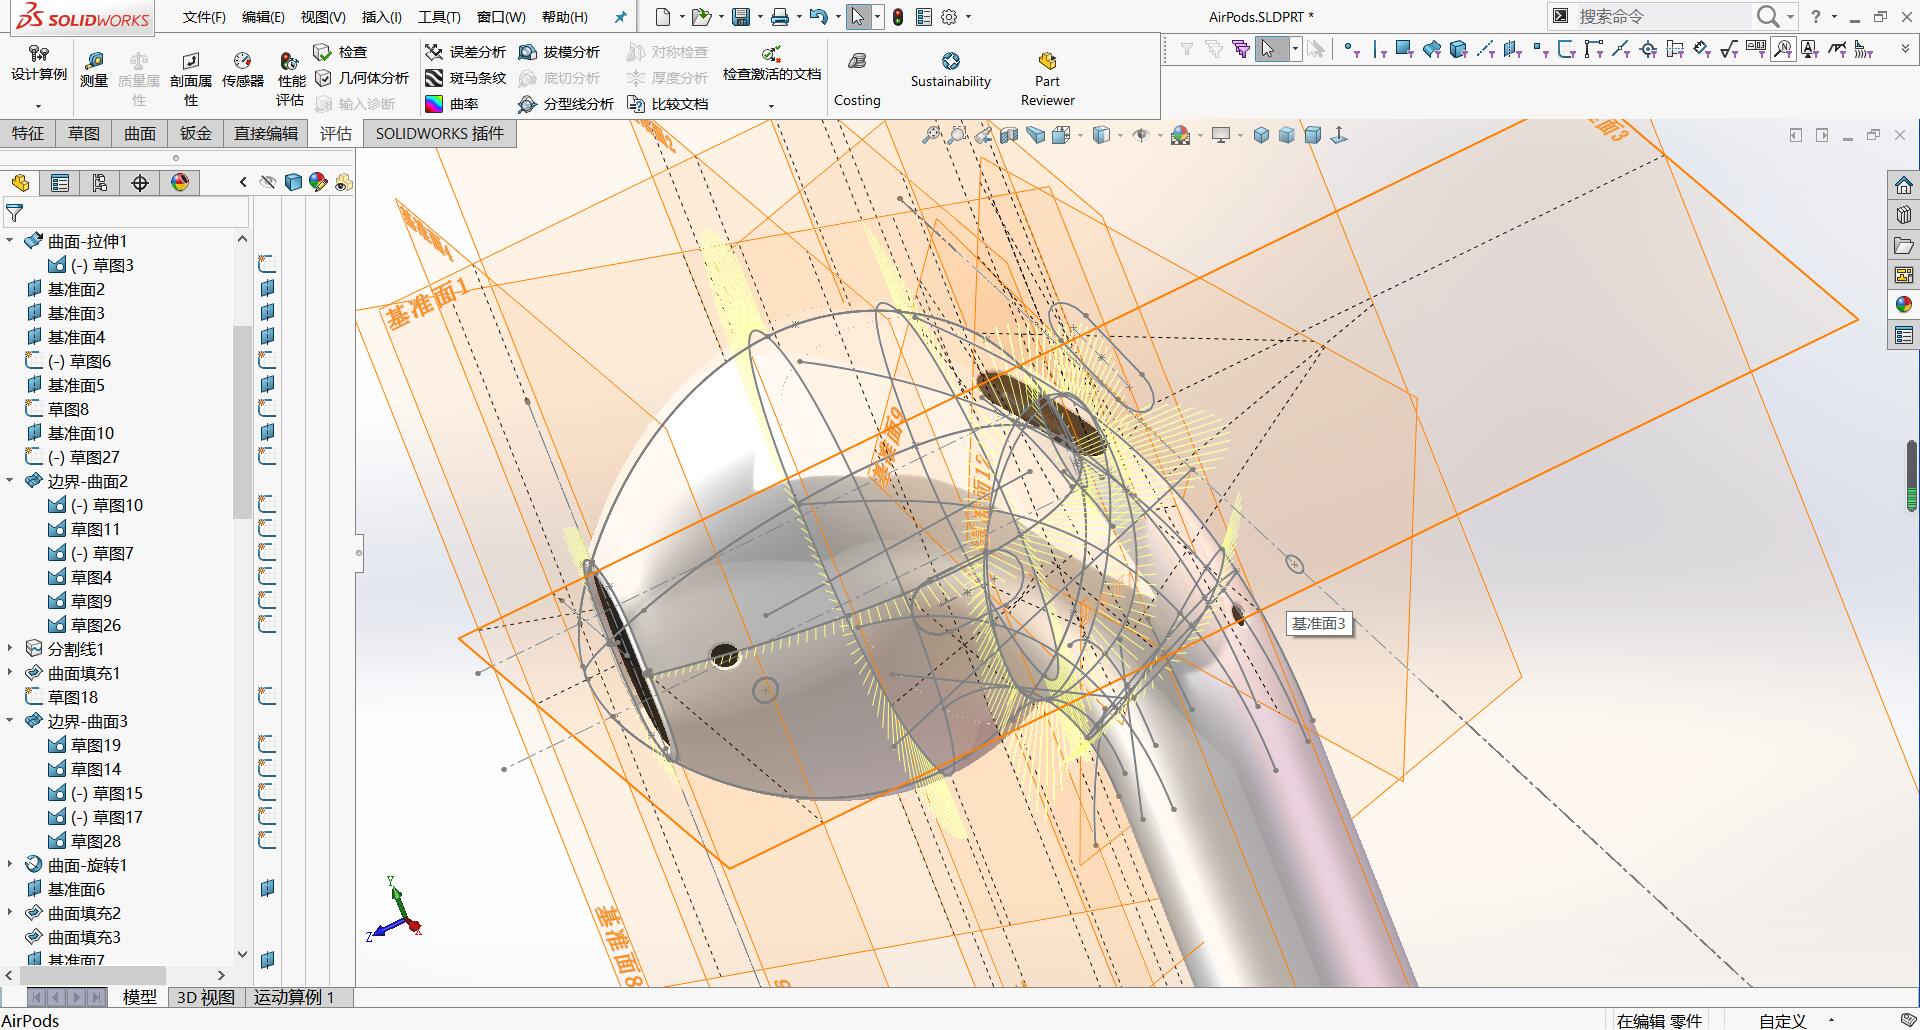
Task: Toggle the menu bar pin icon
Action: click(x=620, y=17)
